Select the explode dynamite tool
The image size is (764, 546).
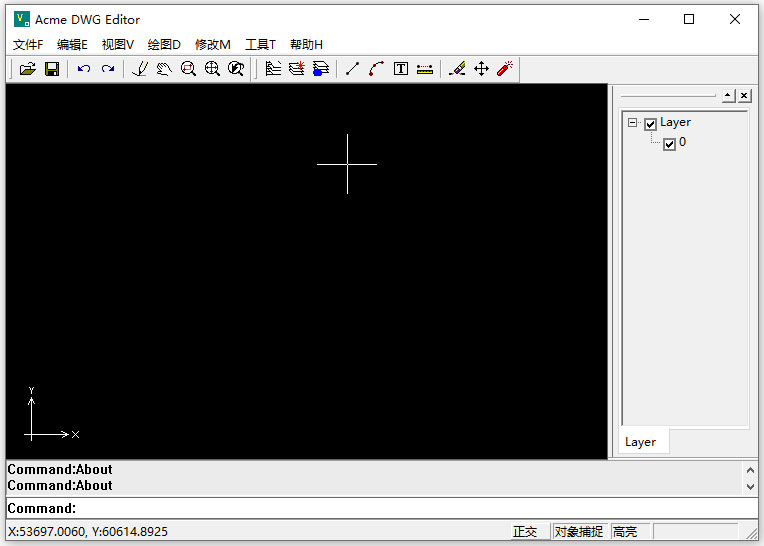[x=505, y=69]
